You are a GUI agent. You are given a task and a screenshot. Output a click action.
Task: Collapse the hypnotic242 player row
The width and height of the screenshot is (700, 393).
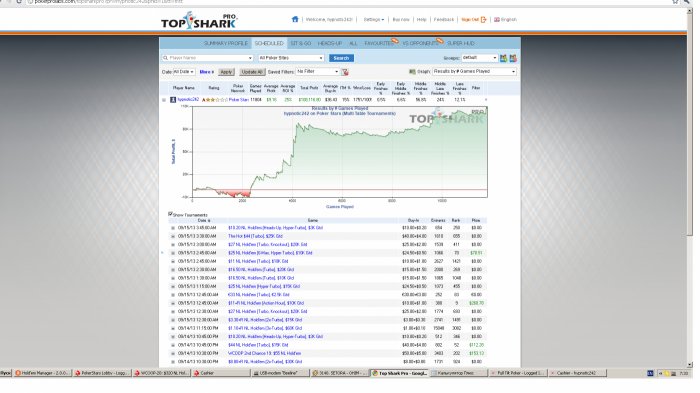point(164,100)
